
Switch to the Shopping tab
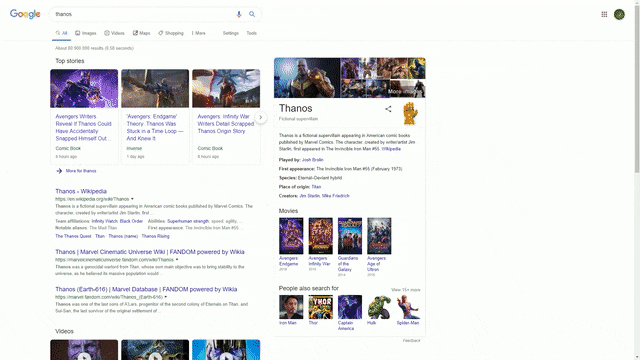171,33
